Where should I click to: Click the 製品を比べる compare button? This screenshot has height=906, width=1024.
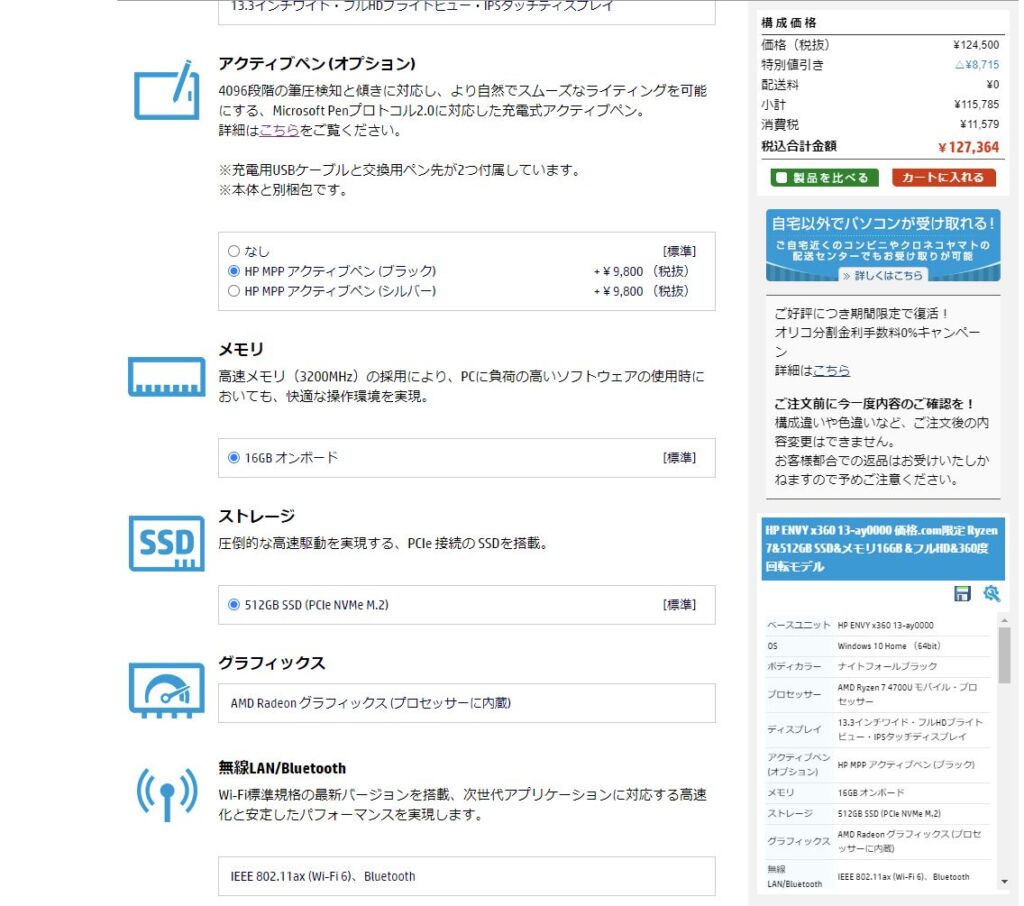pyautogui.click(x=824, y=178)
